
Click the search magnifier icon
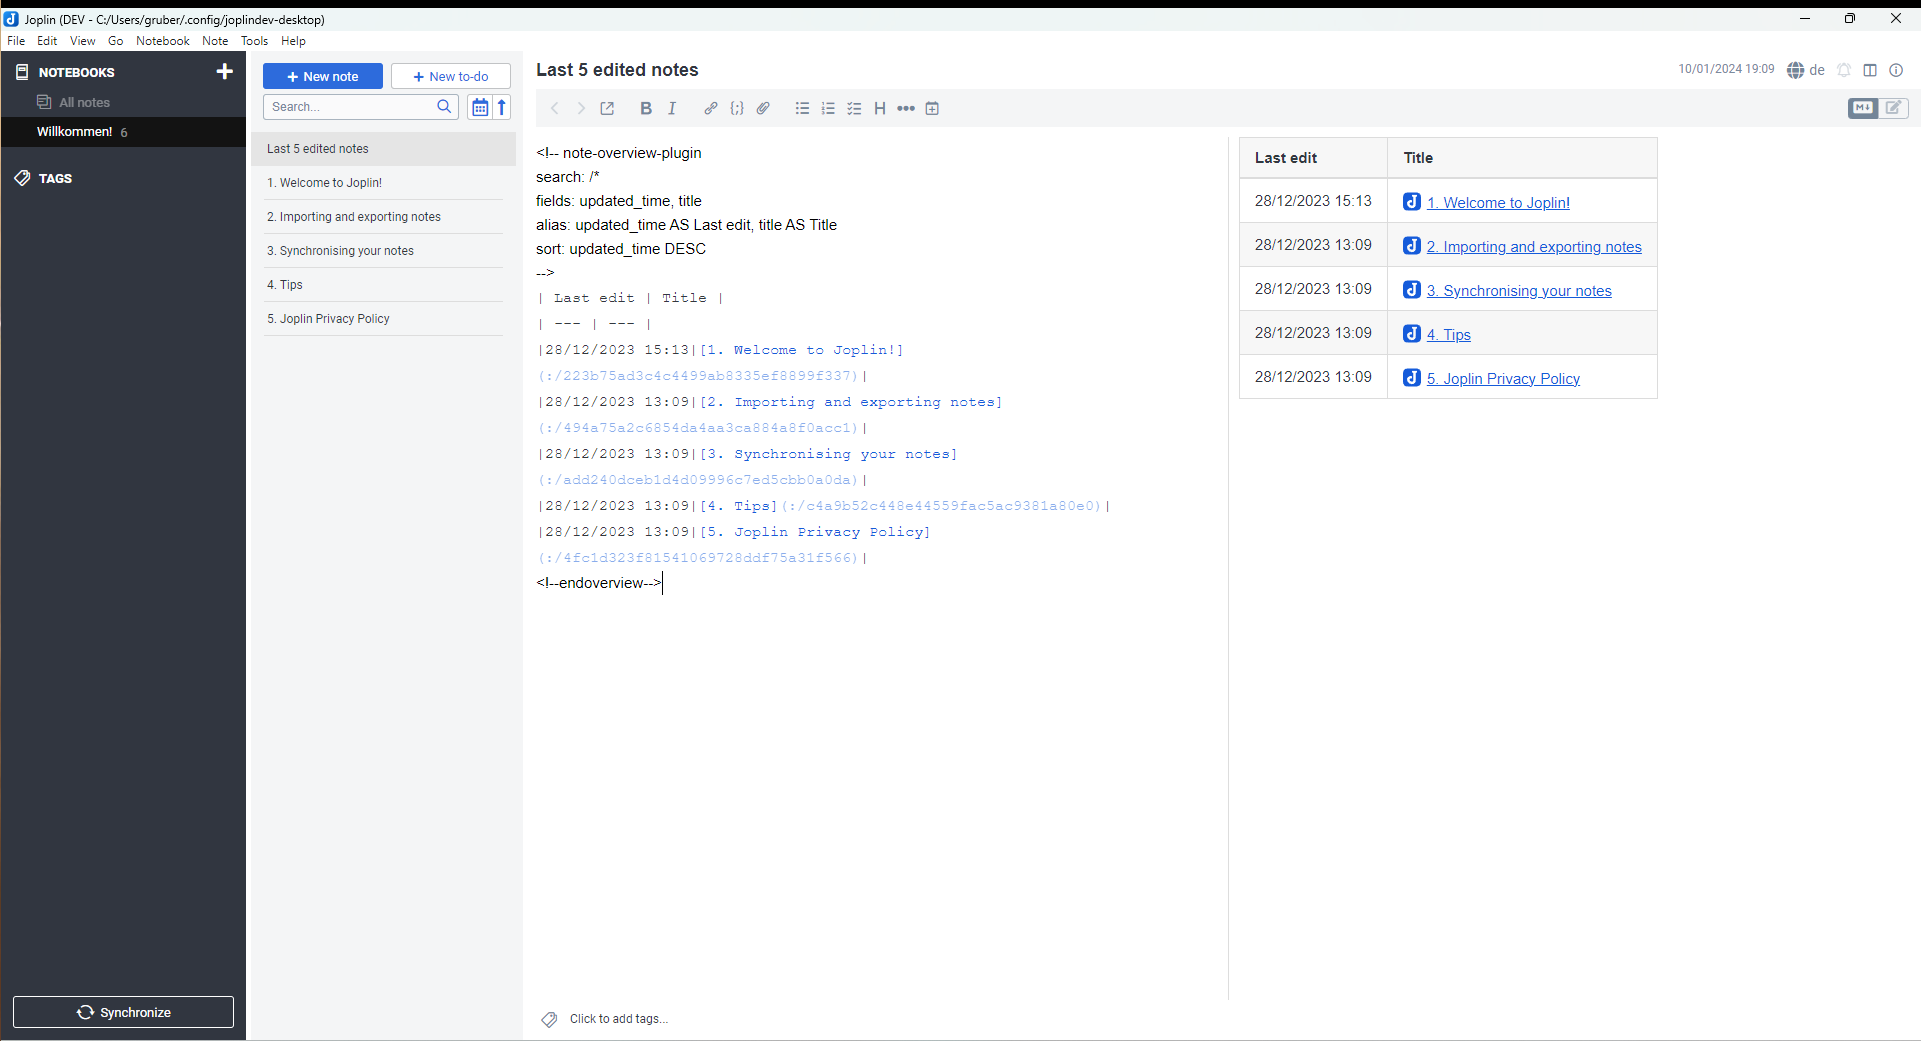click(444, 107)
